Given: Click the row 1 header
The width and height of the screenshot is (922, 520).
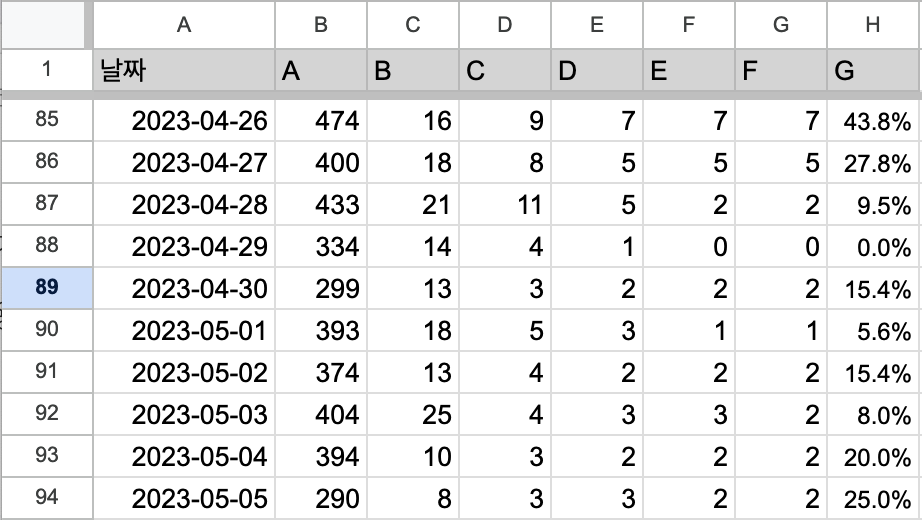Looking at the screenshot, I should click(46, 71).
